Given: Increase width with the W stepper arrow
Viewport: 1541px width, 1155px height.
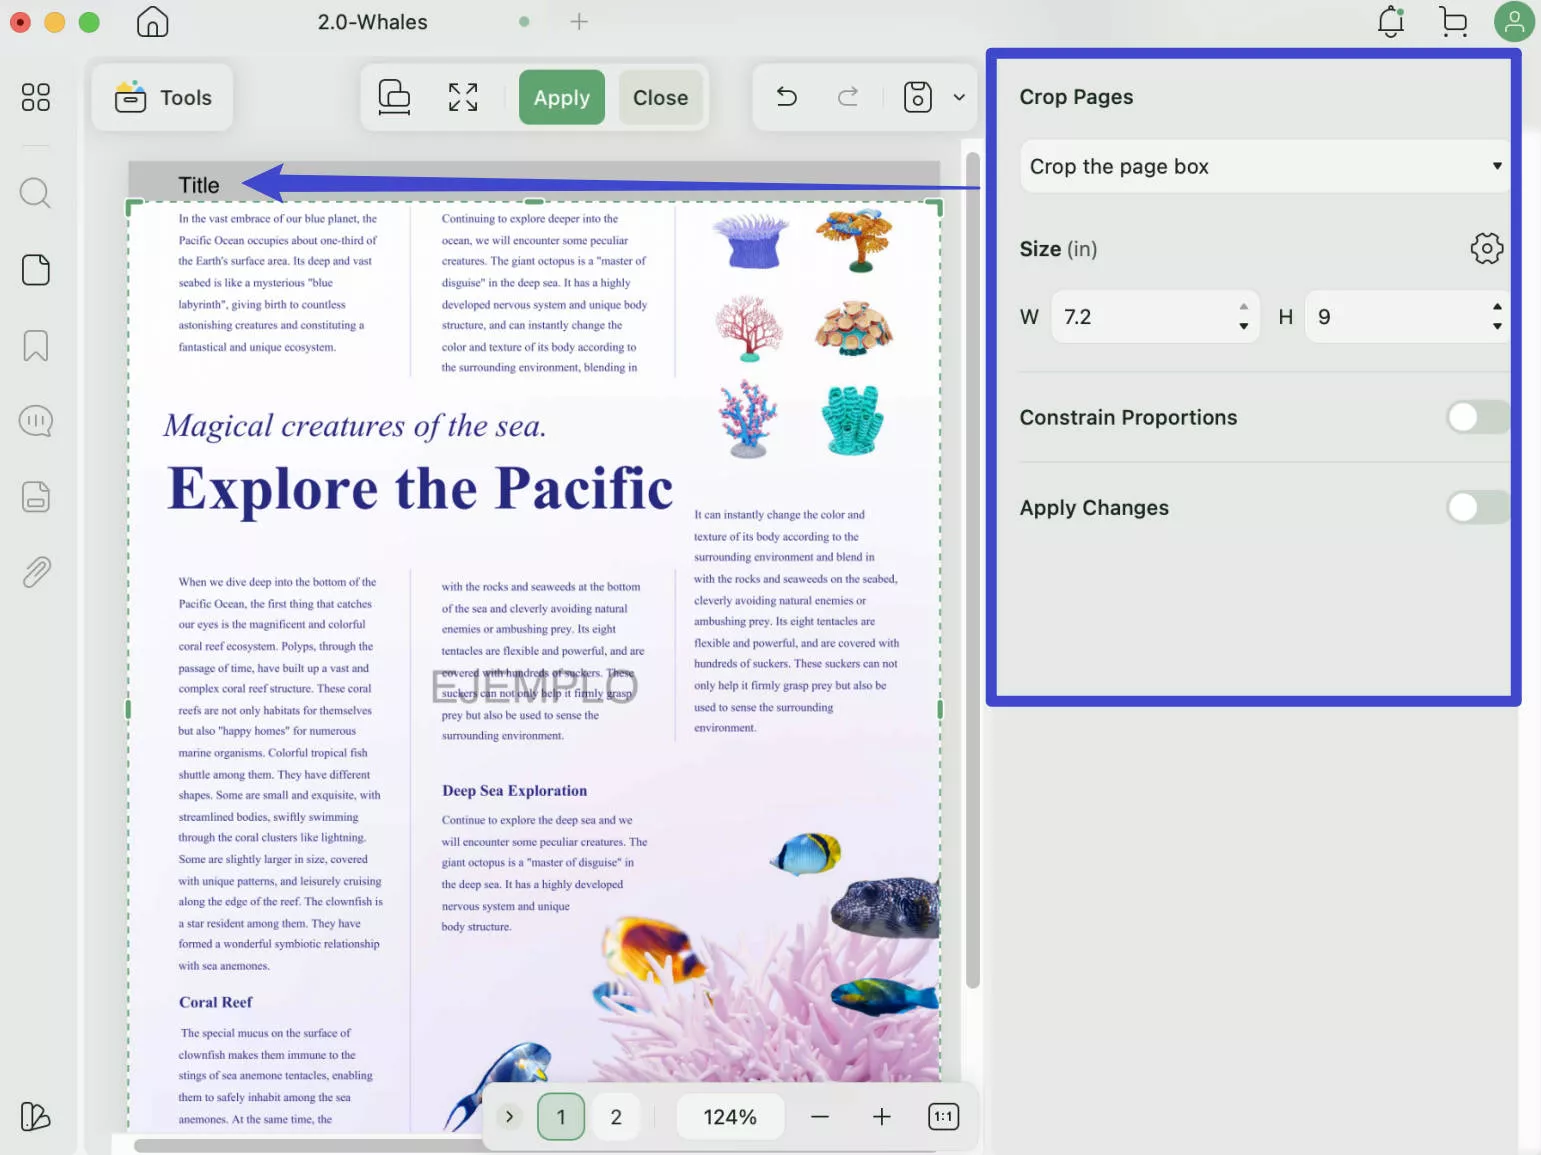Looking at the screenshot, I should (x=1243, y=308).
